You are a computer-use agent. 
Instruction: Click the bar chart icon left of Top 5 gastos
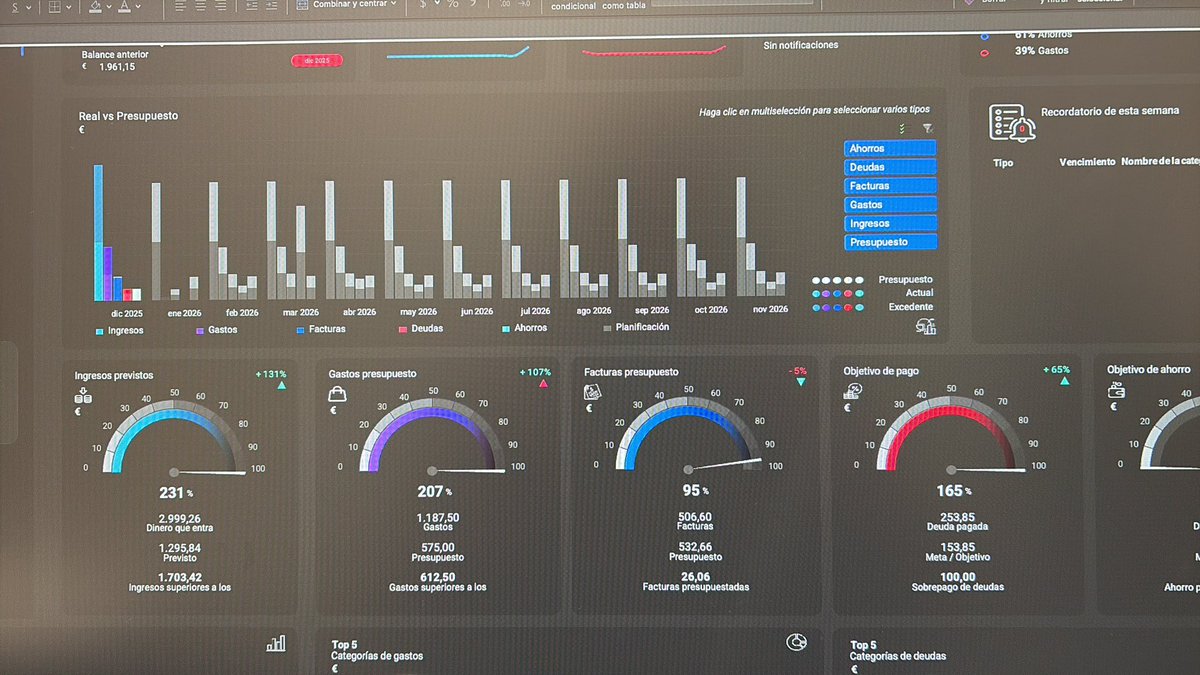point(276,643)
